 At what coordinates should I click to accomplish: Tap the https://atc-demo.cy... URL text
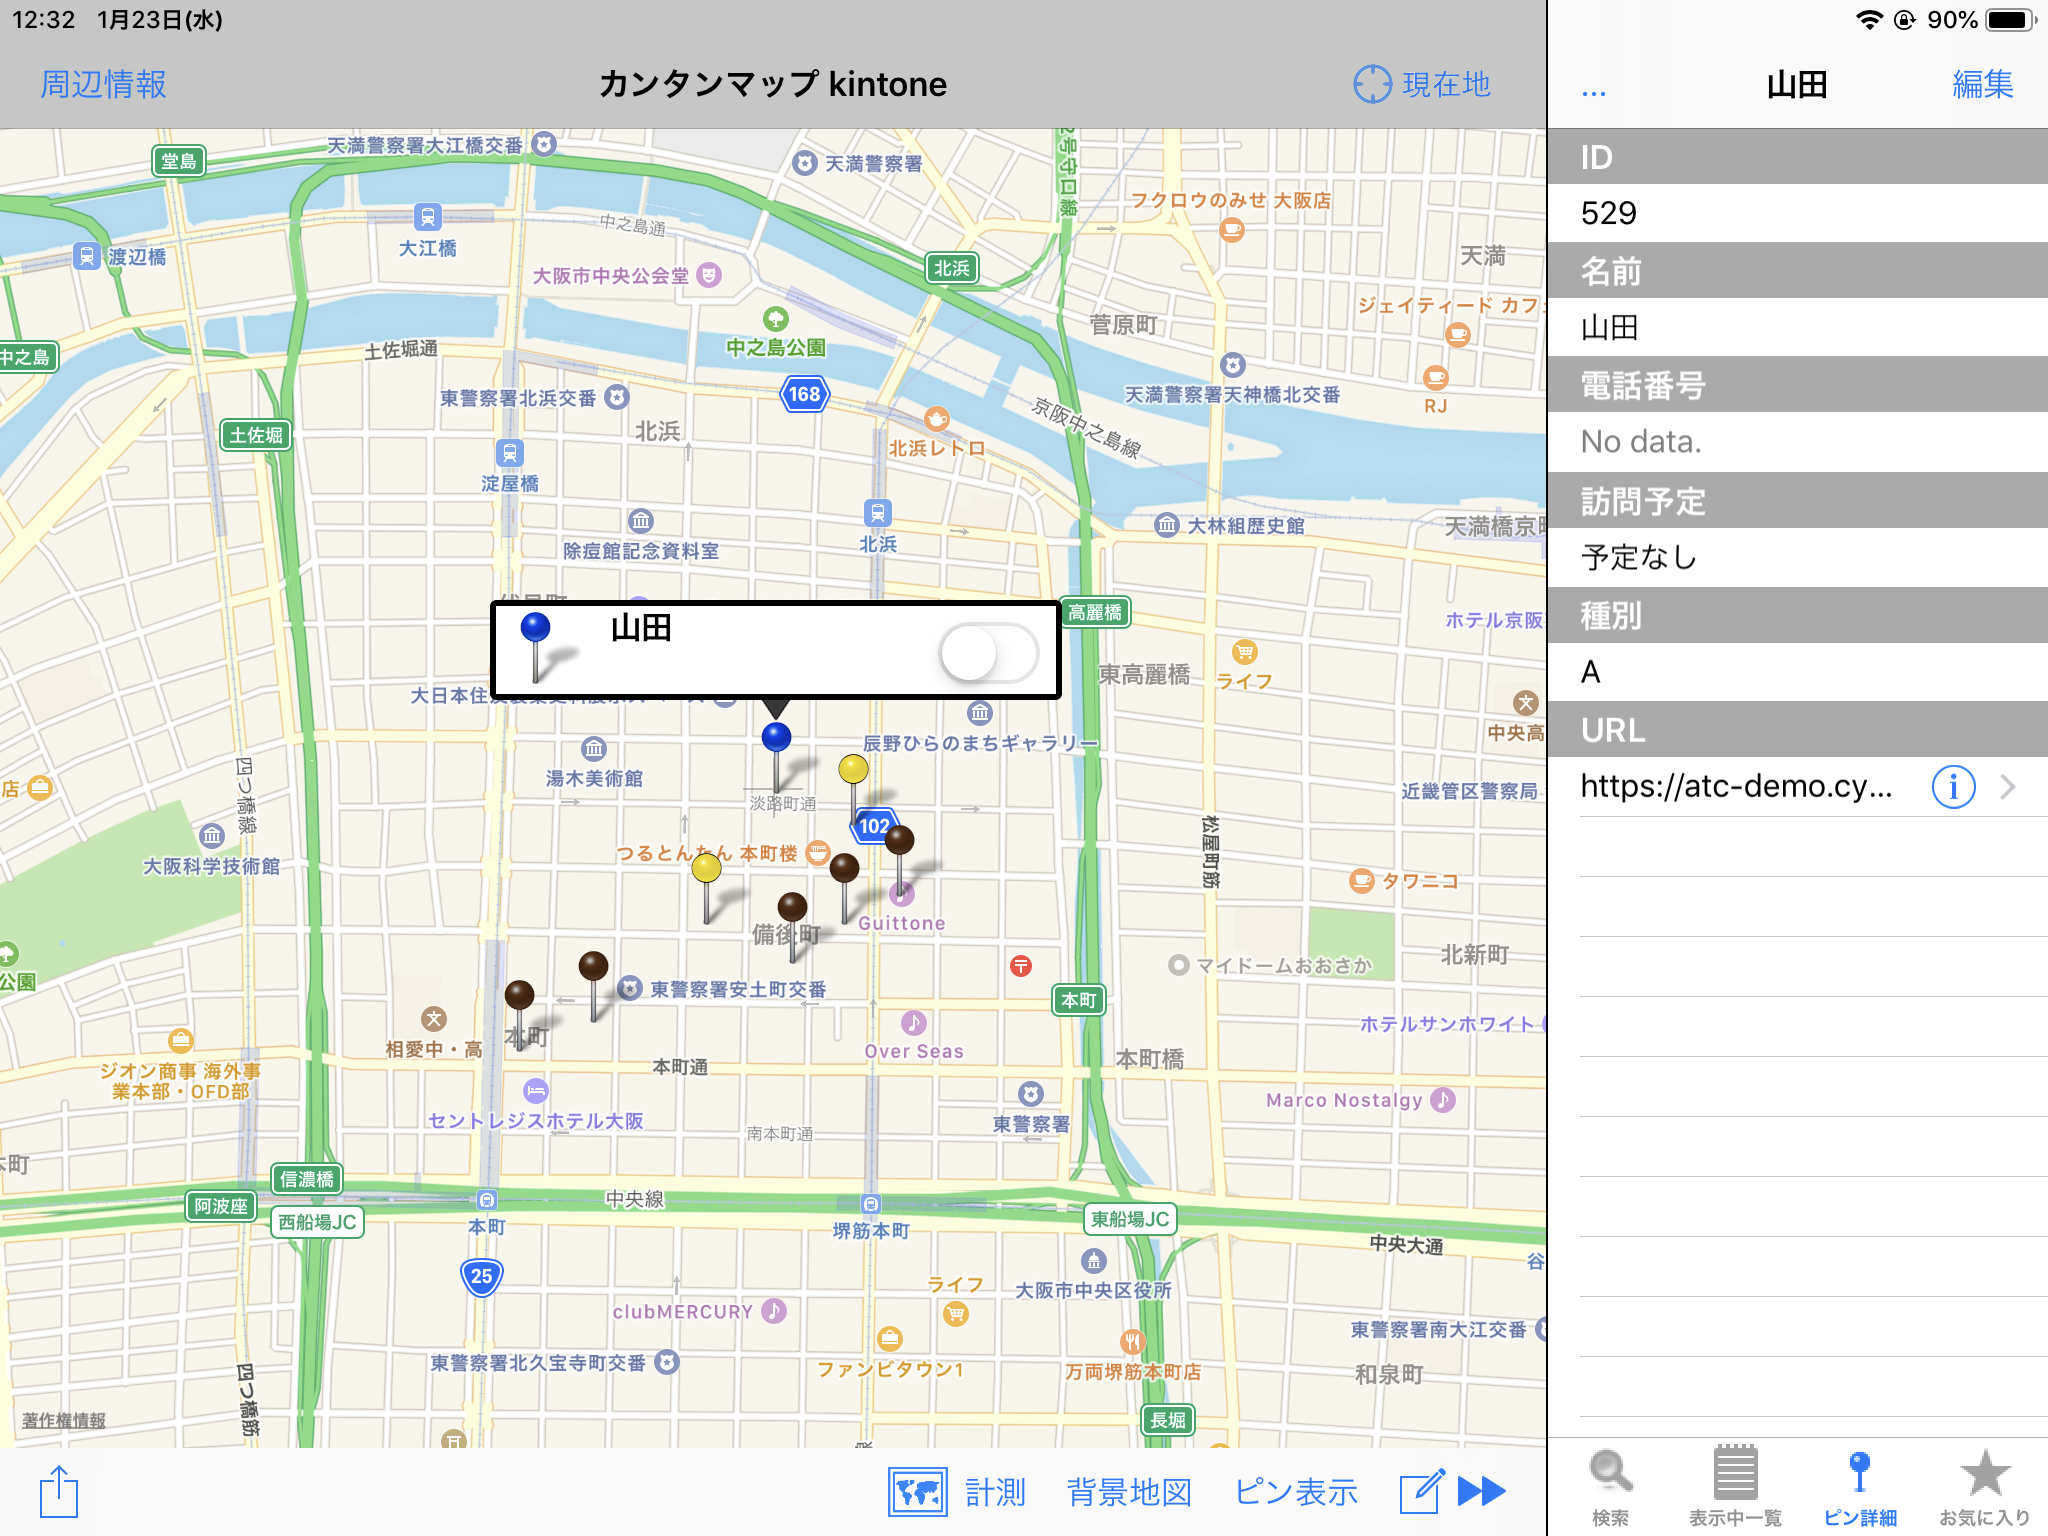tap(1736, 787)
